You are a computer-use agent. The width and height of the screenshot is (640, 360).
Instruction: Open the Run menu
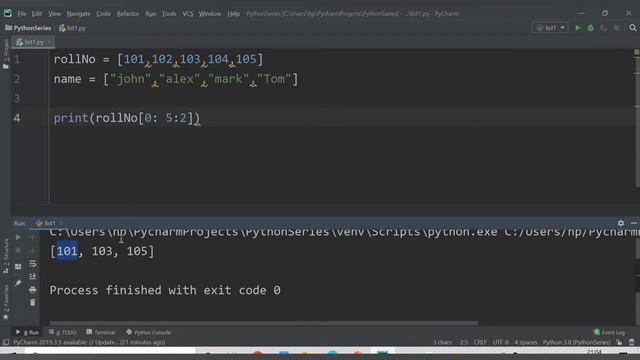[151, 13]
